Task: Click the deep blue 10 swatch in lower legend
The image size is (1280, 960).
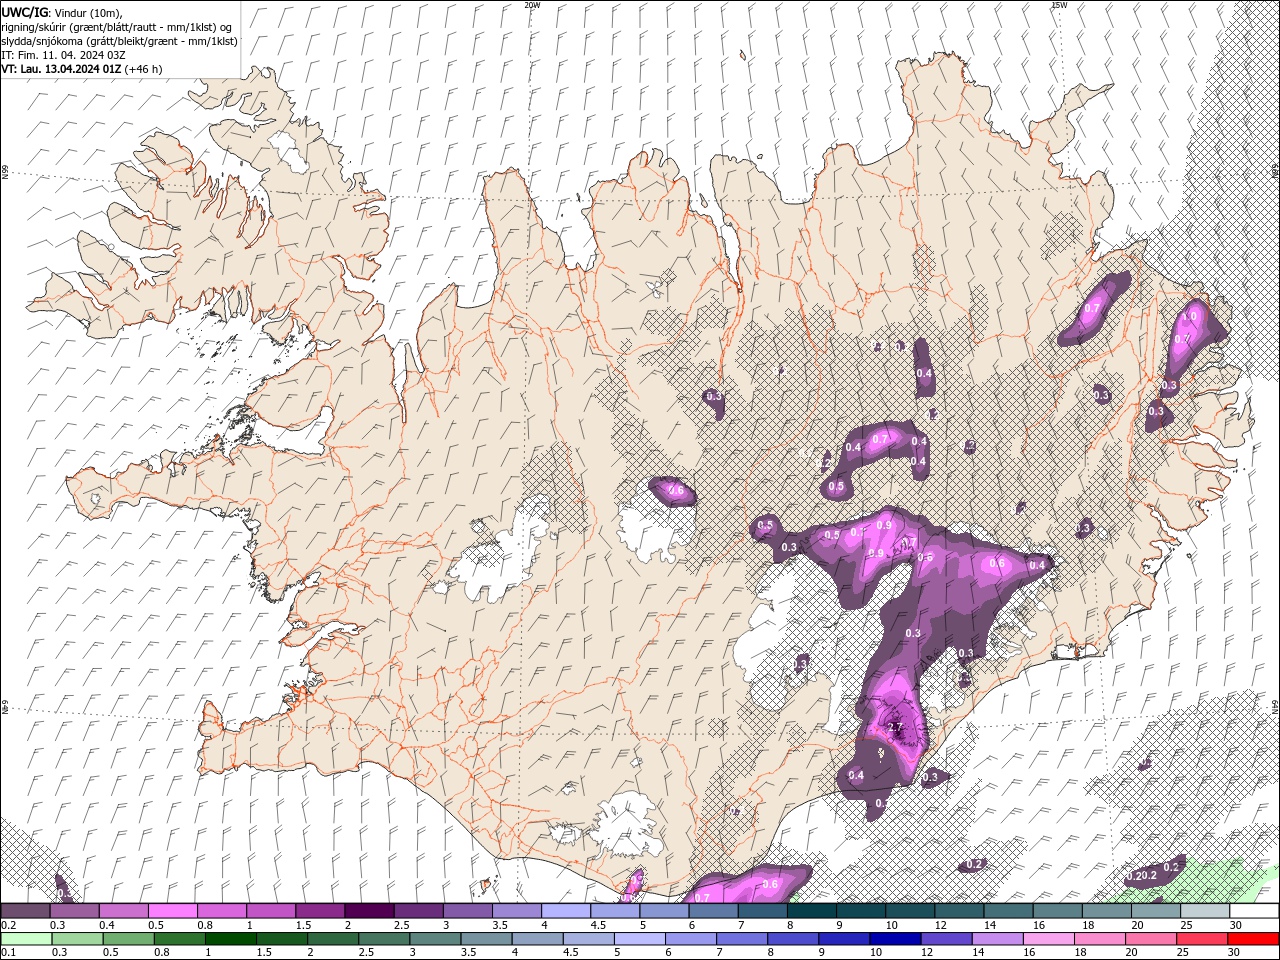Action: click(x=894, y=939)
